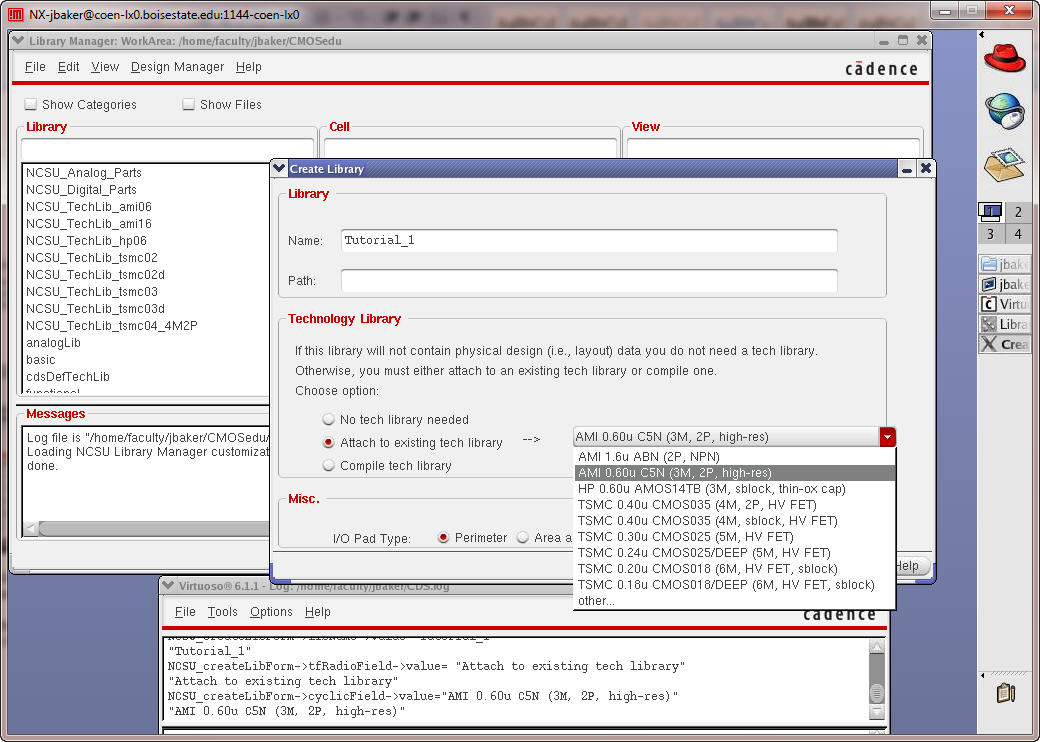Viewport: 1040px width, 742px height.
Task: Select the Compile tech library radio button
Action: 329,466
